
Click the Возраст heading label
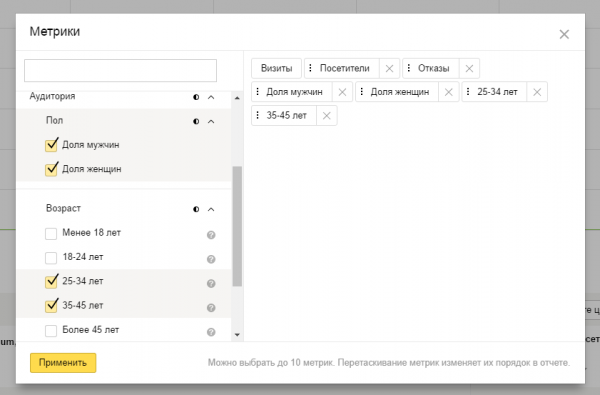point(63,208)
